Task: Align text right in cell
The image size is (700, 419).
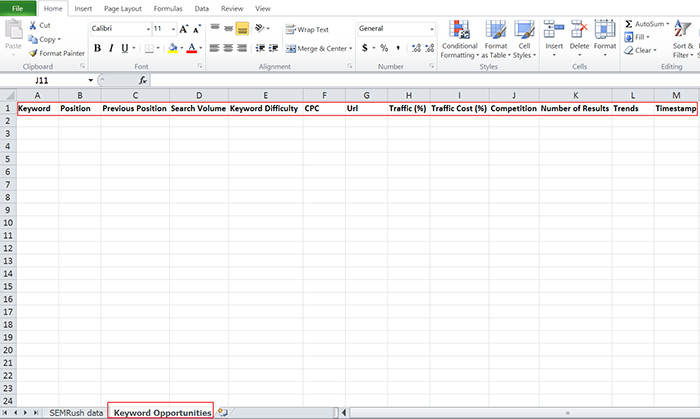Action: (242, 48)
